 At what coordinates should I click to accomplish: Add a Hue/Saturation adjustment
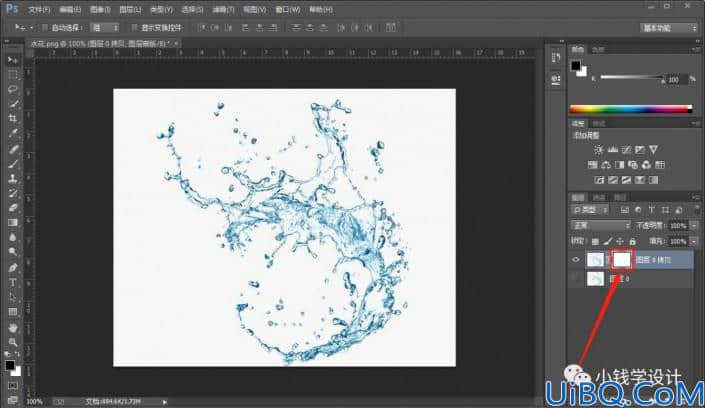593,165
